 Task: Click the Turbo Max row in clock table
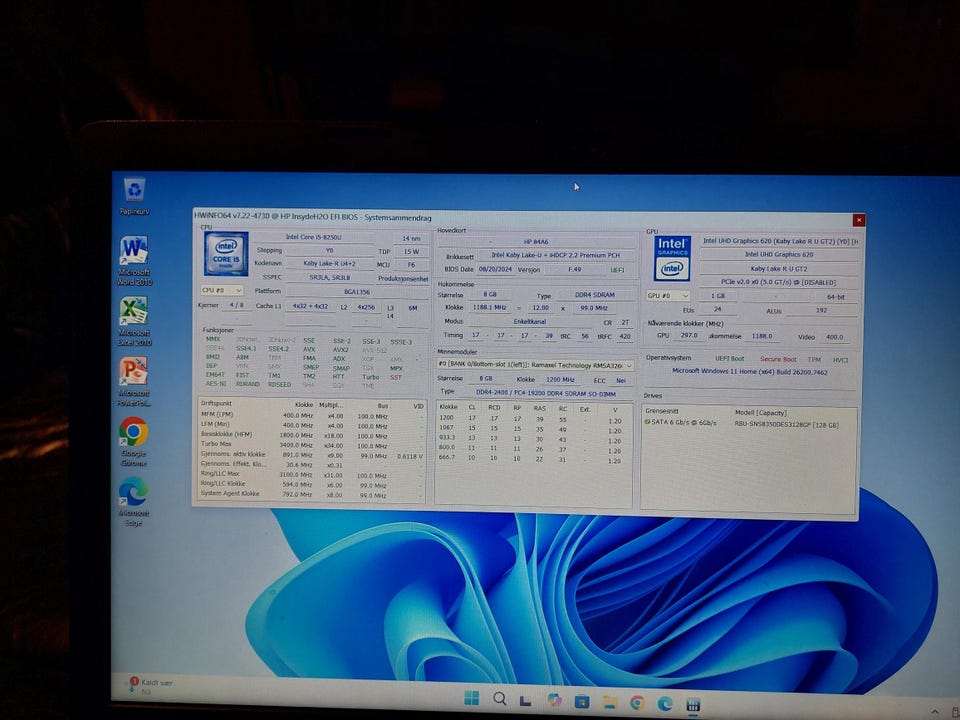312,445
